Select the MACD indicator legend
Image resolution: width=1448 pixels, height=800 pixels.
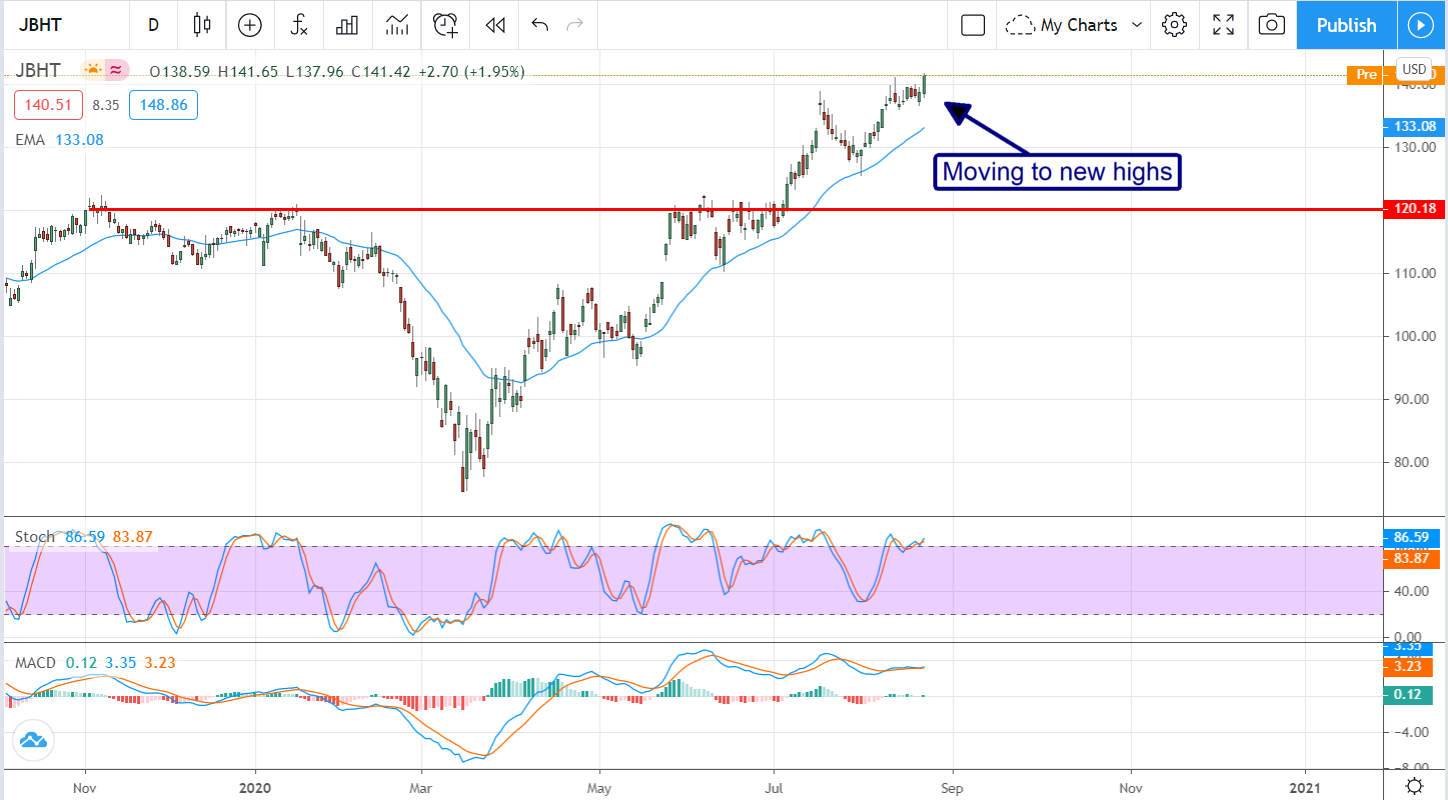[x=36, y=662]
